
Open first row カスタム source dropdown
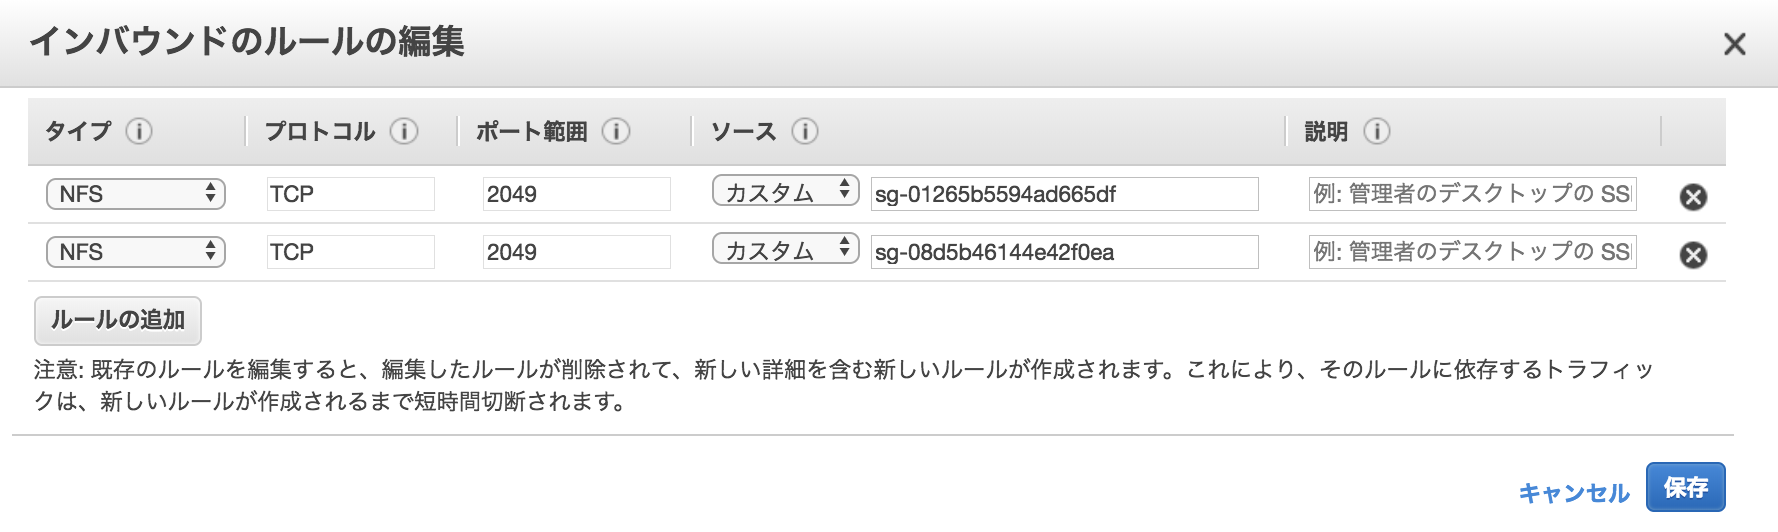pos(786,190)
